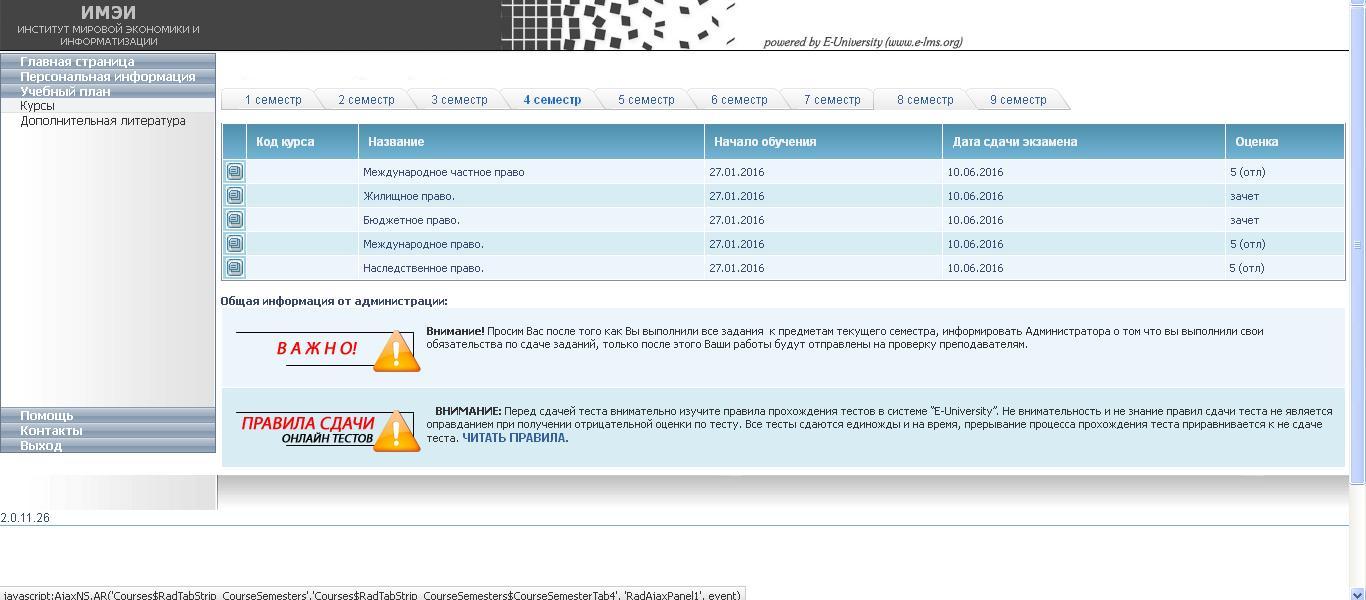
Task: Expand the Учебный план sidebar section
Action: 66,91
